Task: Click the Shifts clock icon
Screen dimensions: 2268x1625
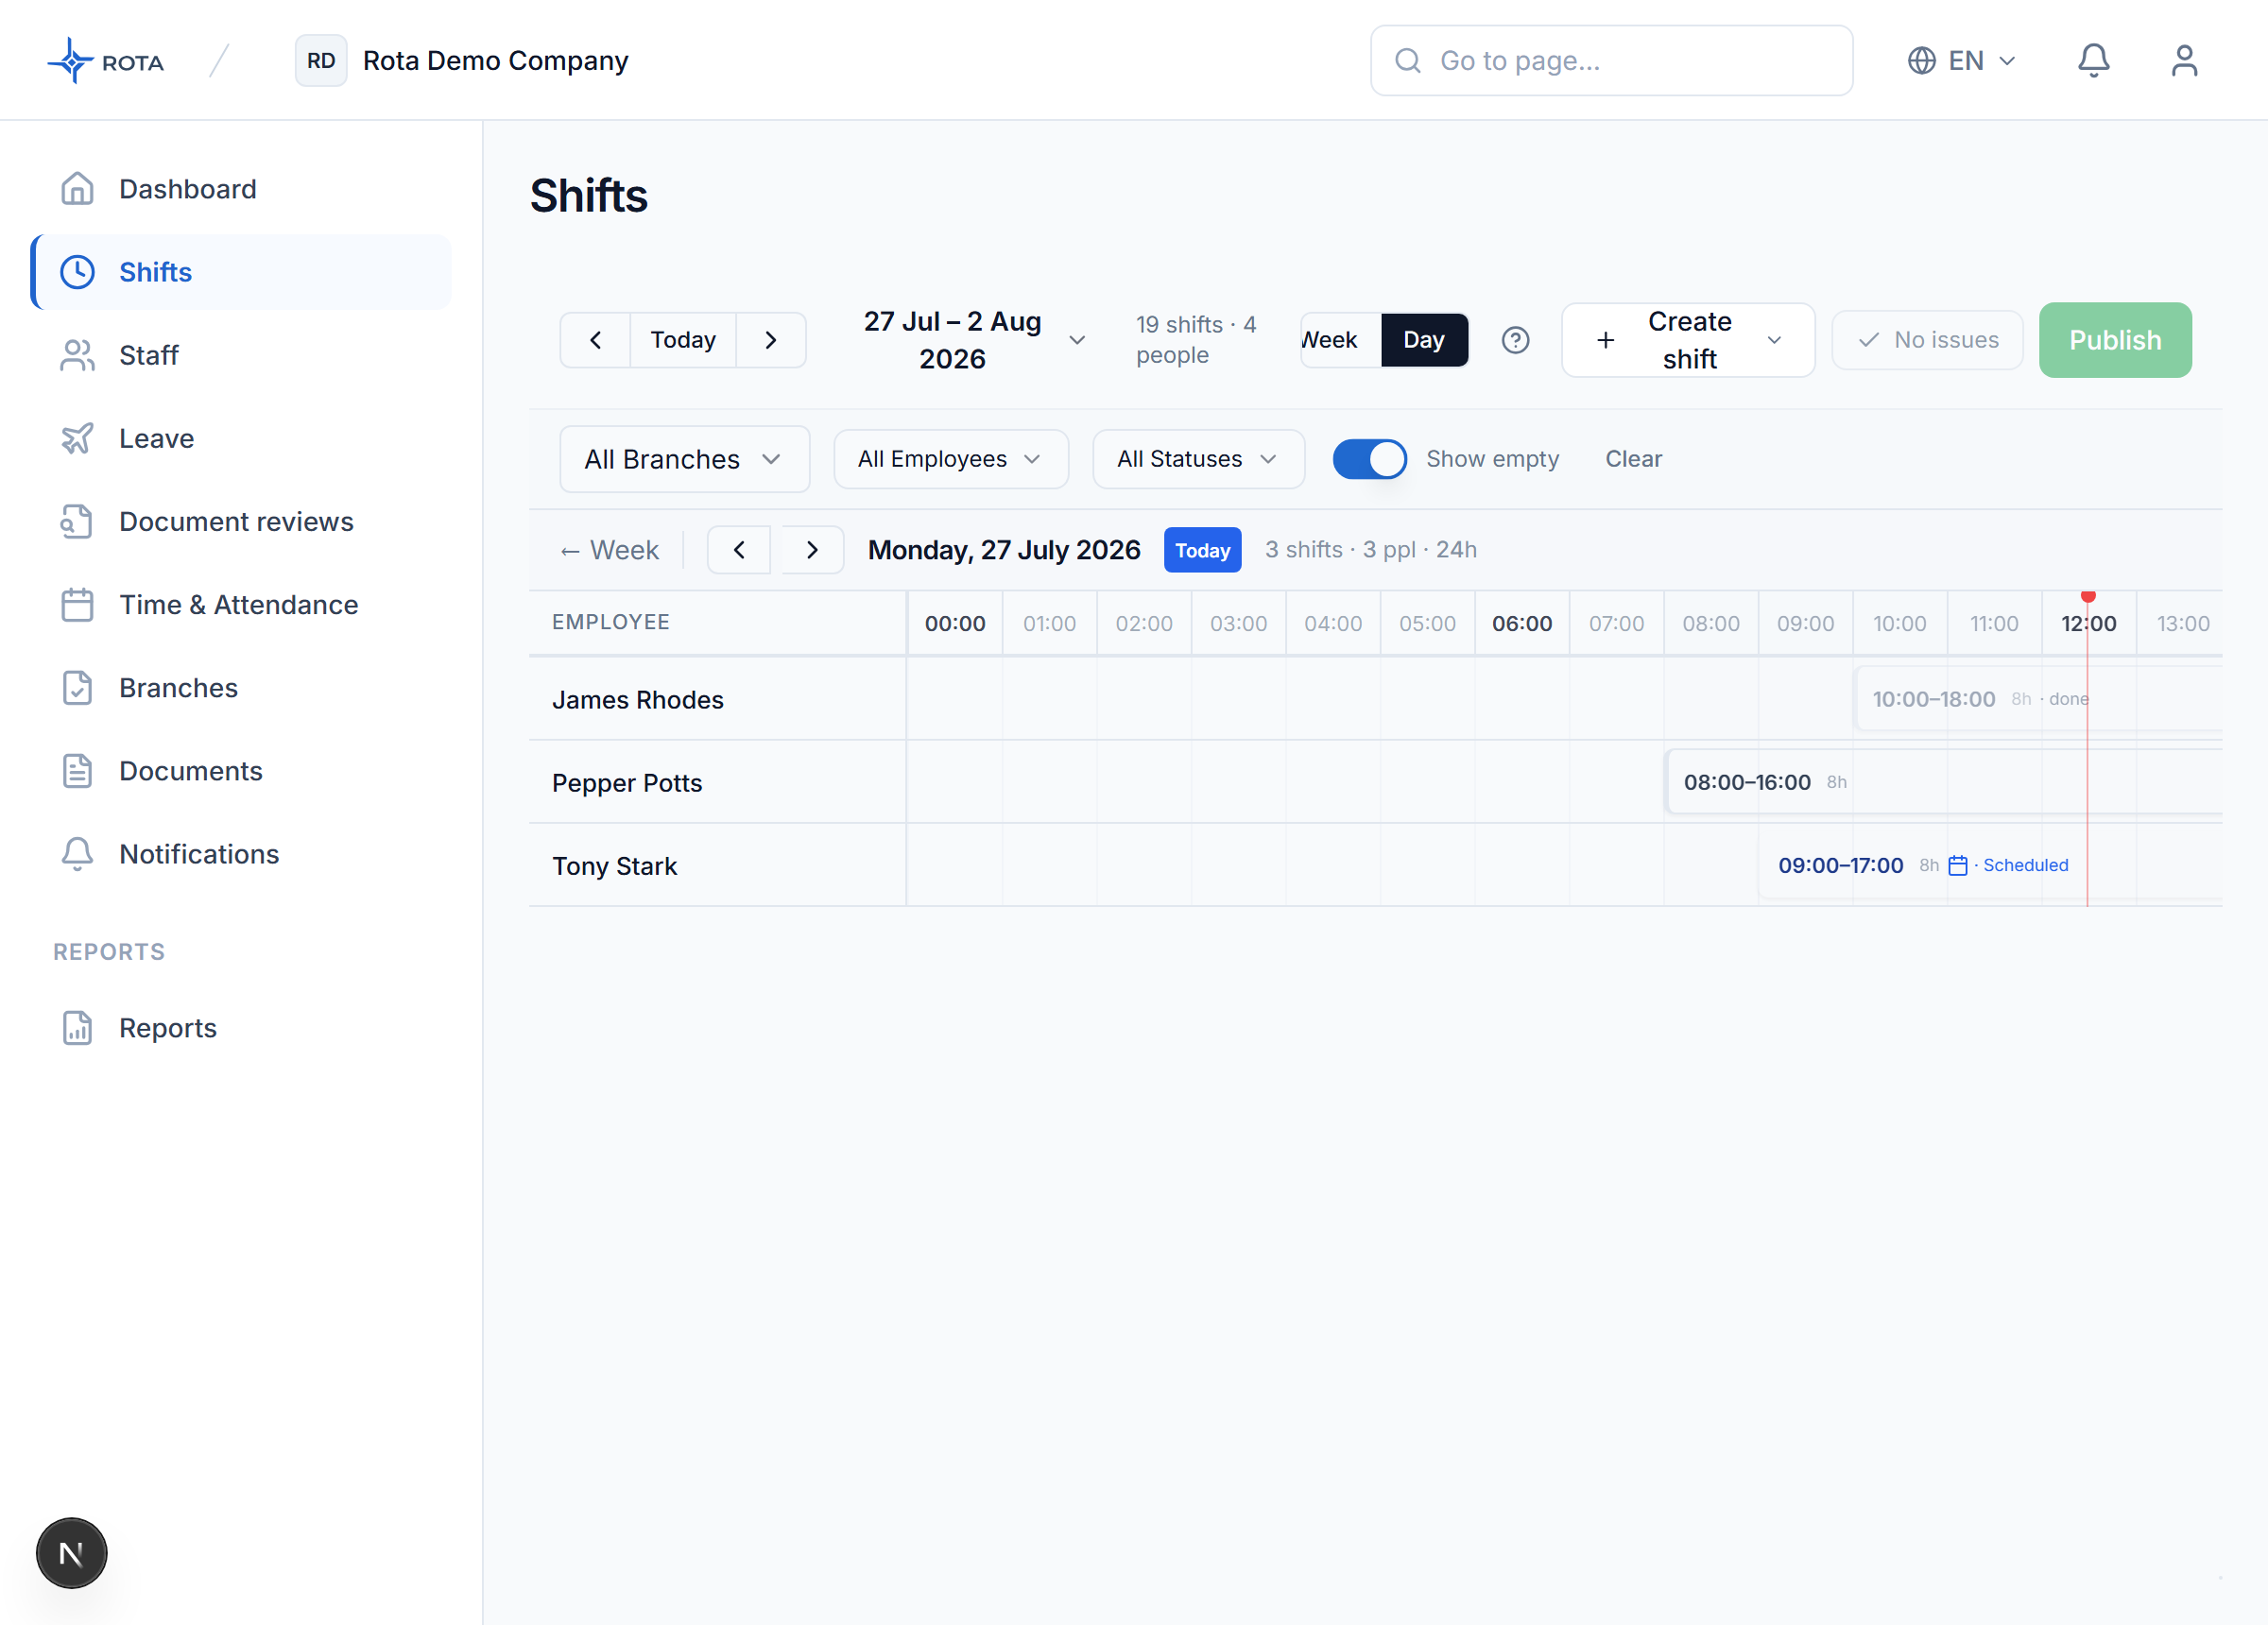Action: [77, 272]
